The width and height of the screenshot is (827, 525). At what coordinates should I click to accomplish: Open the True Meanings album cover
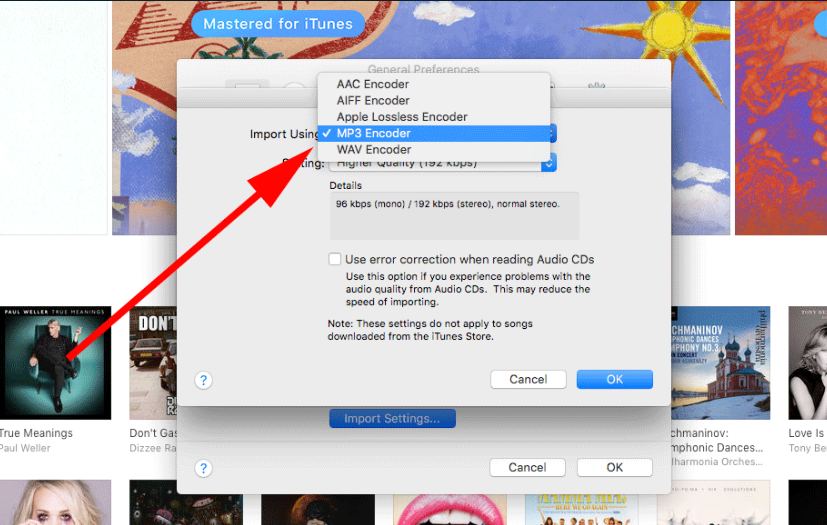(55, 363)
